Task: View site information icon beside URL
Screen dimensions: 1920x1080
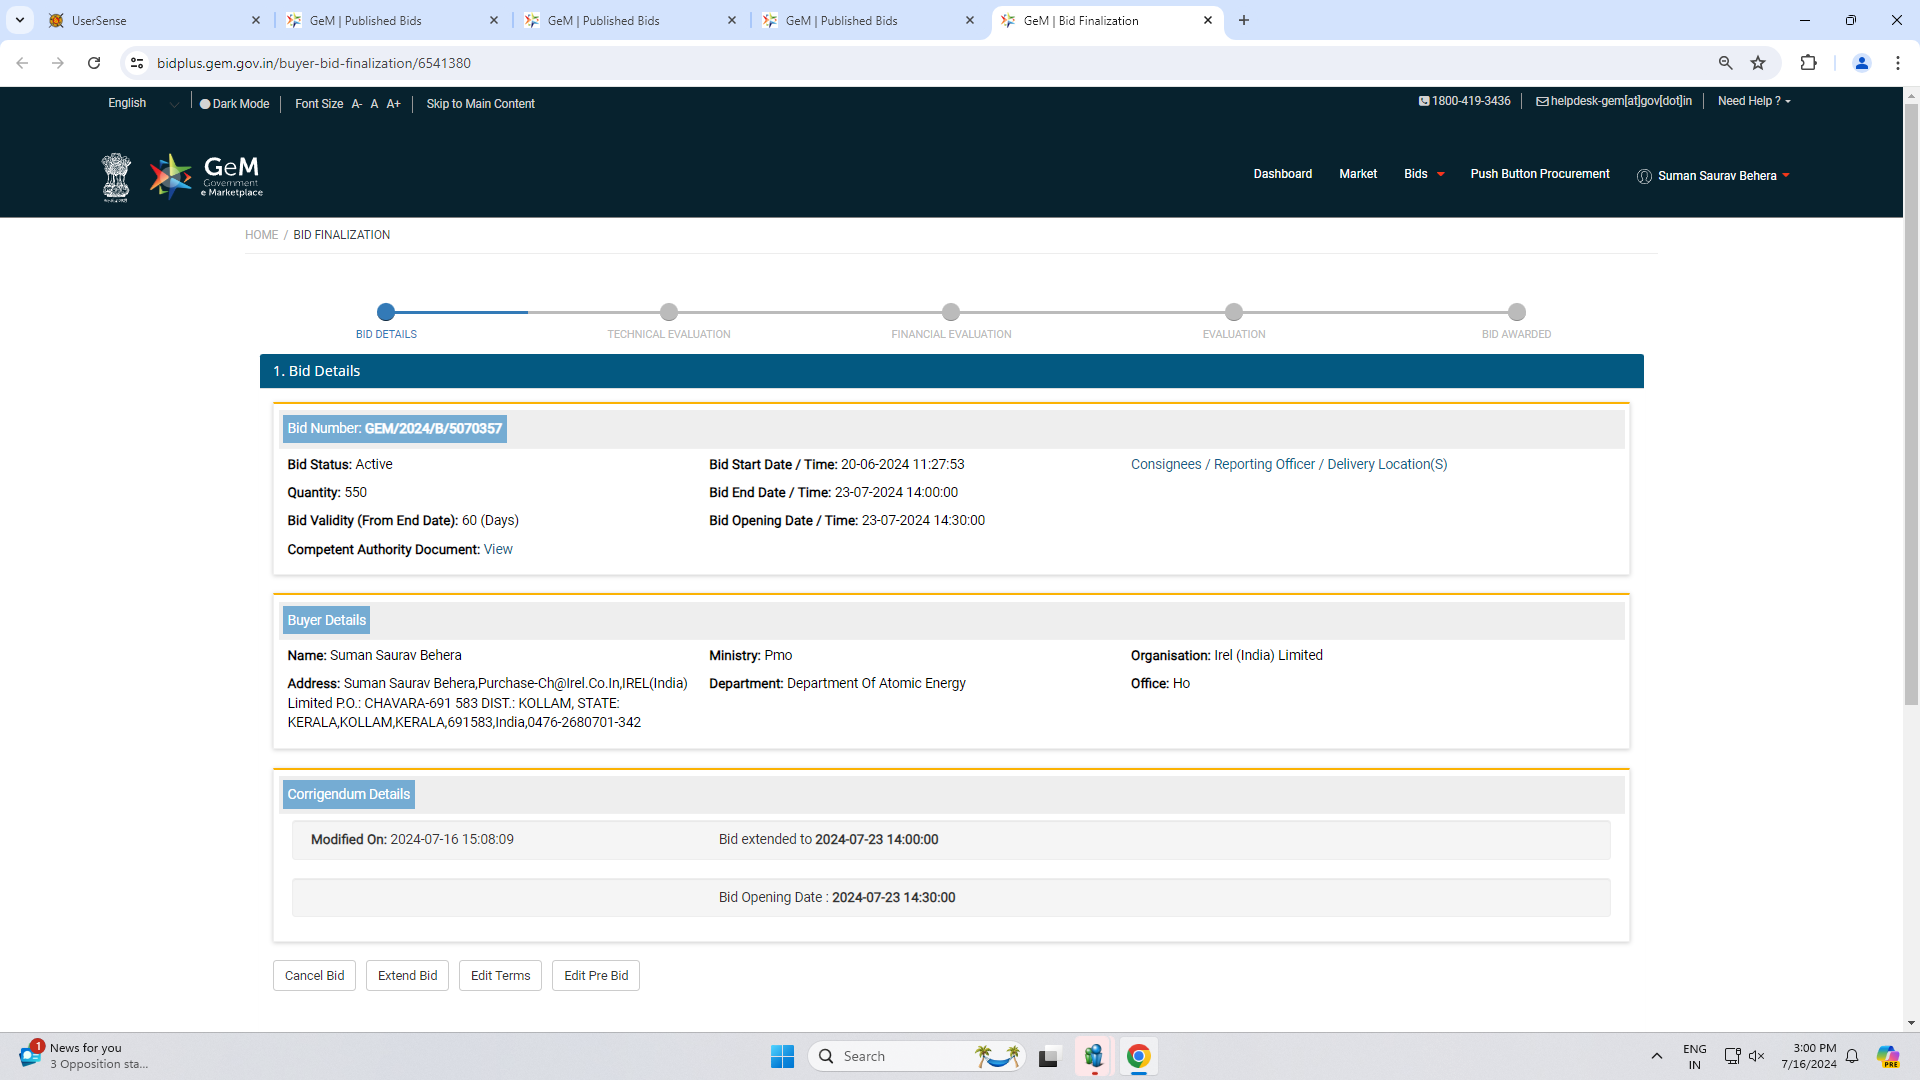Action: (x=137, y=63)
